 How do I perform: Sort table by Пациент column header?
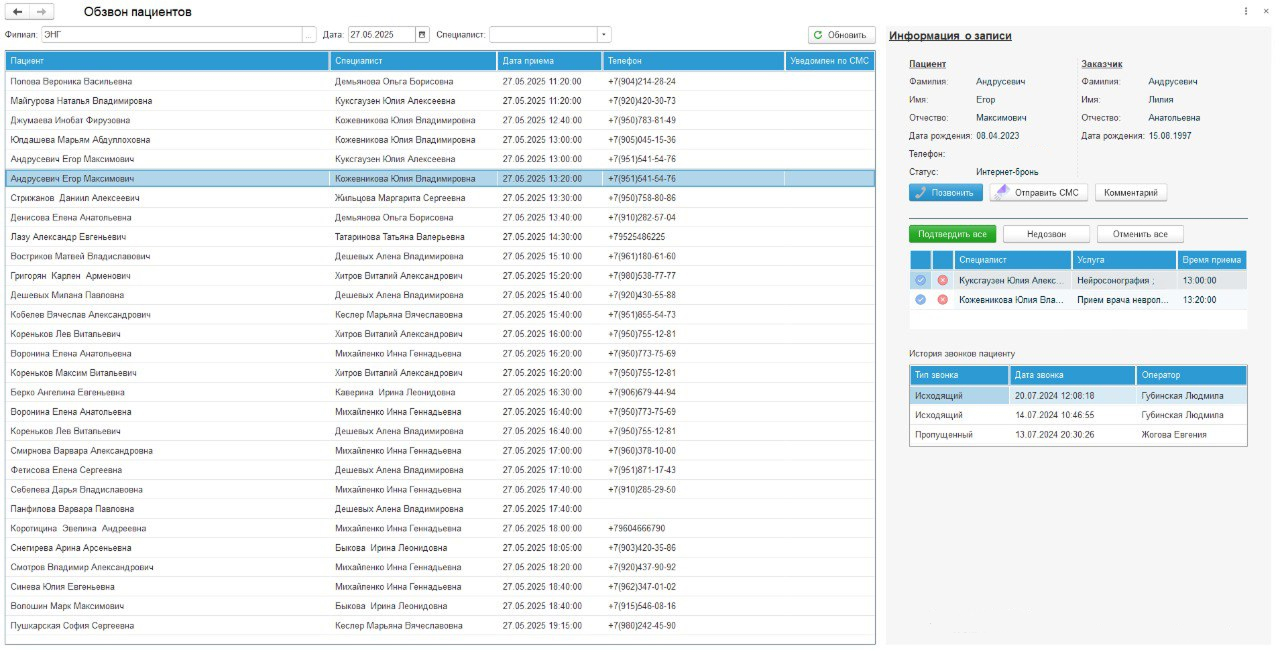click(x=166, y=61)
